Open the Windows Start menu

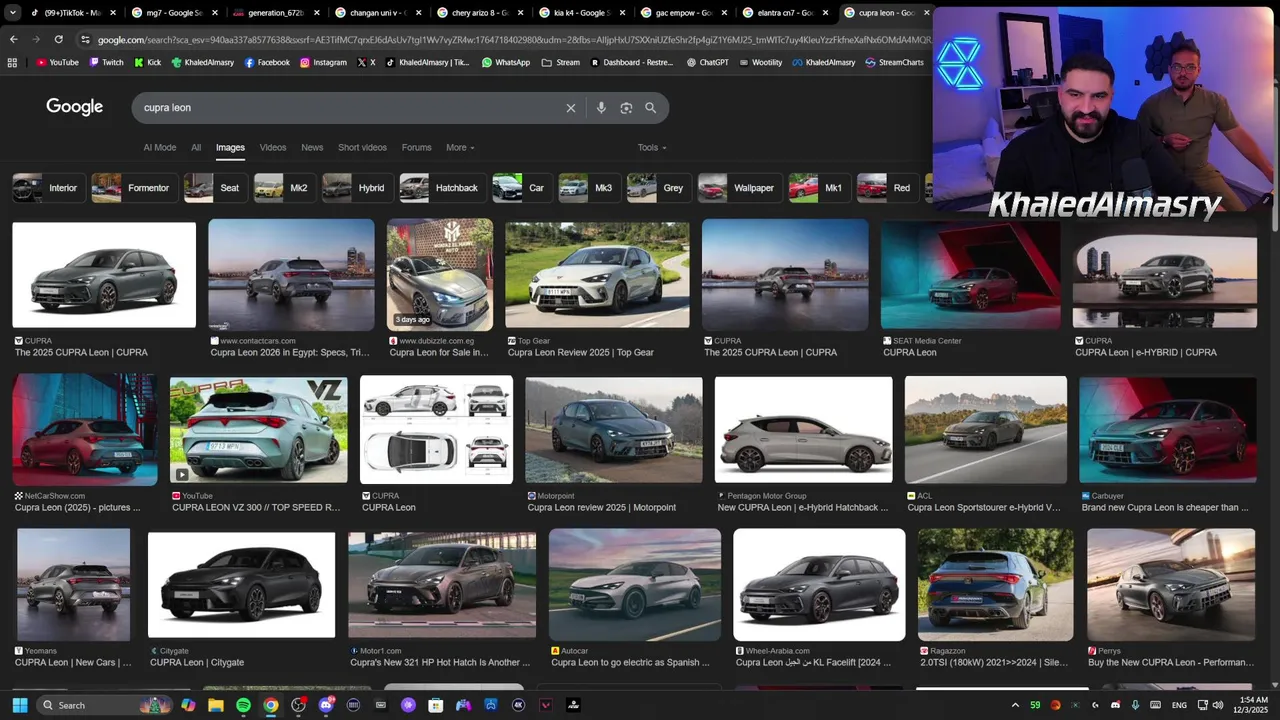[20, 705]
